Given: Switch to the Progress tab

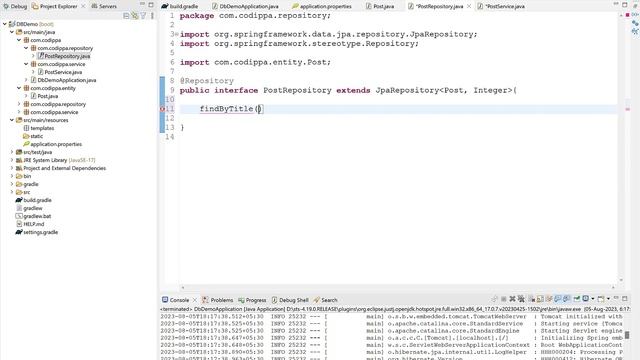Looking at the screenshot, I should click(x=252, y=300).
